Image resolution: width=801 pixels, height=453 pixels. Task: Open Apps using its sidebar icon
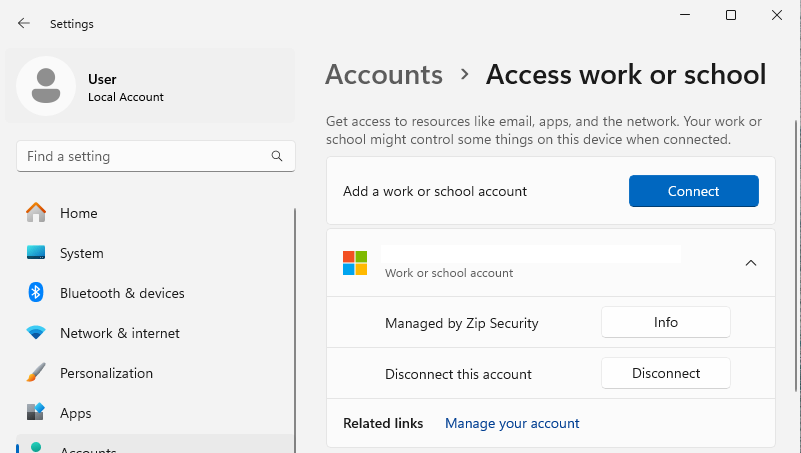36,413
